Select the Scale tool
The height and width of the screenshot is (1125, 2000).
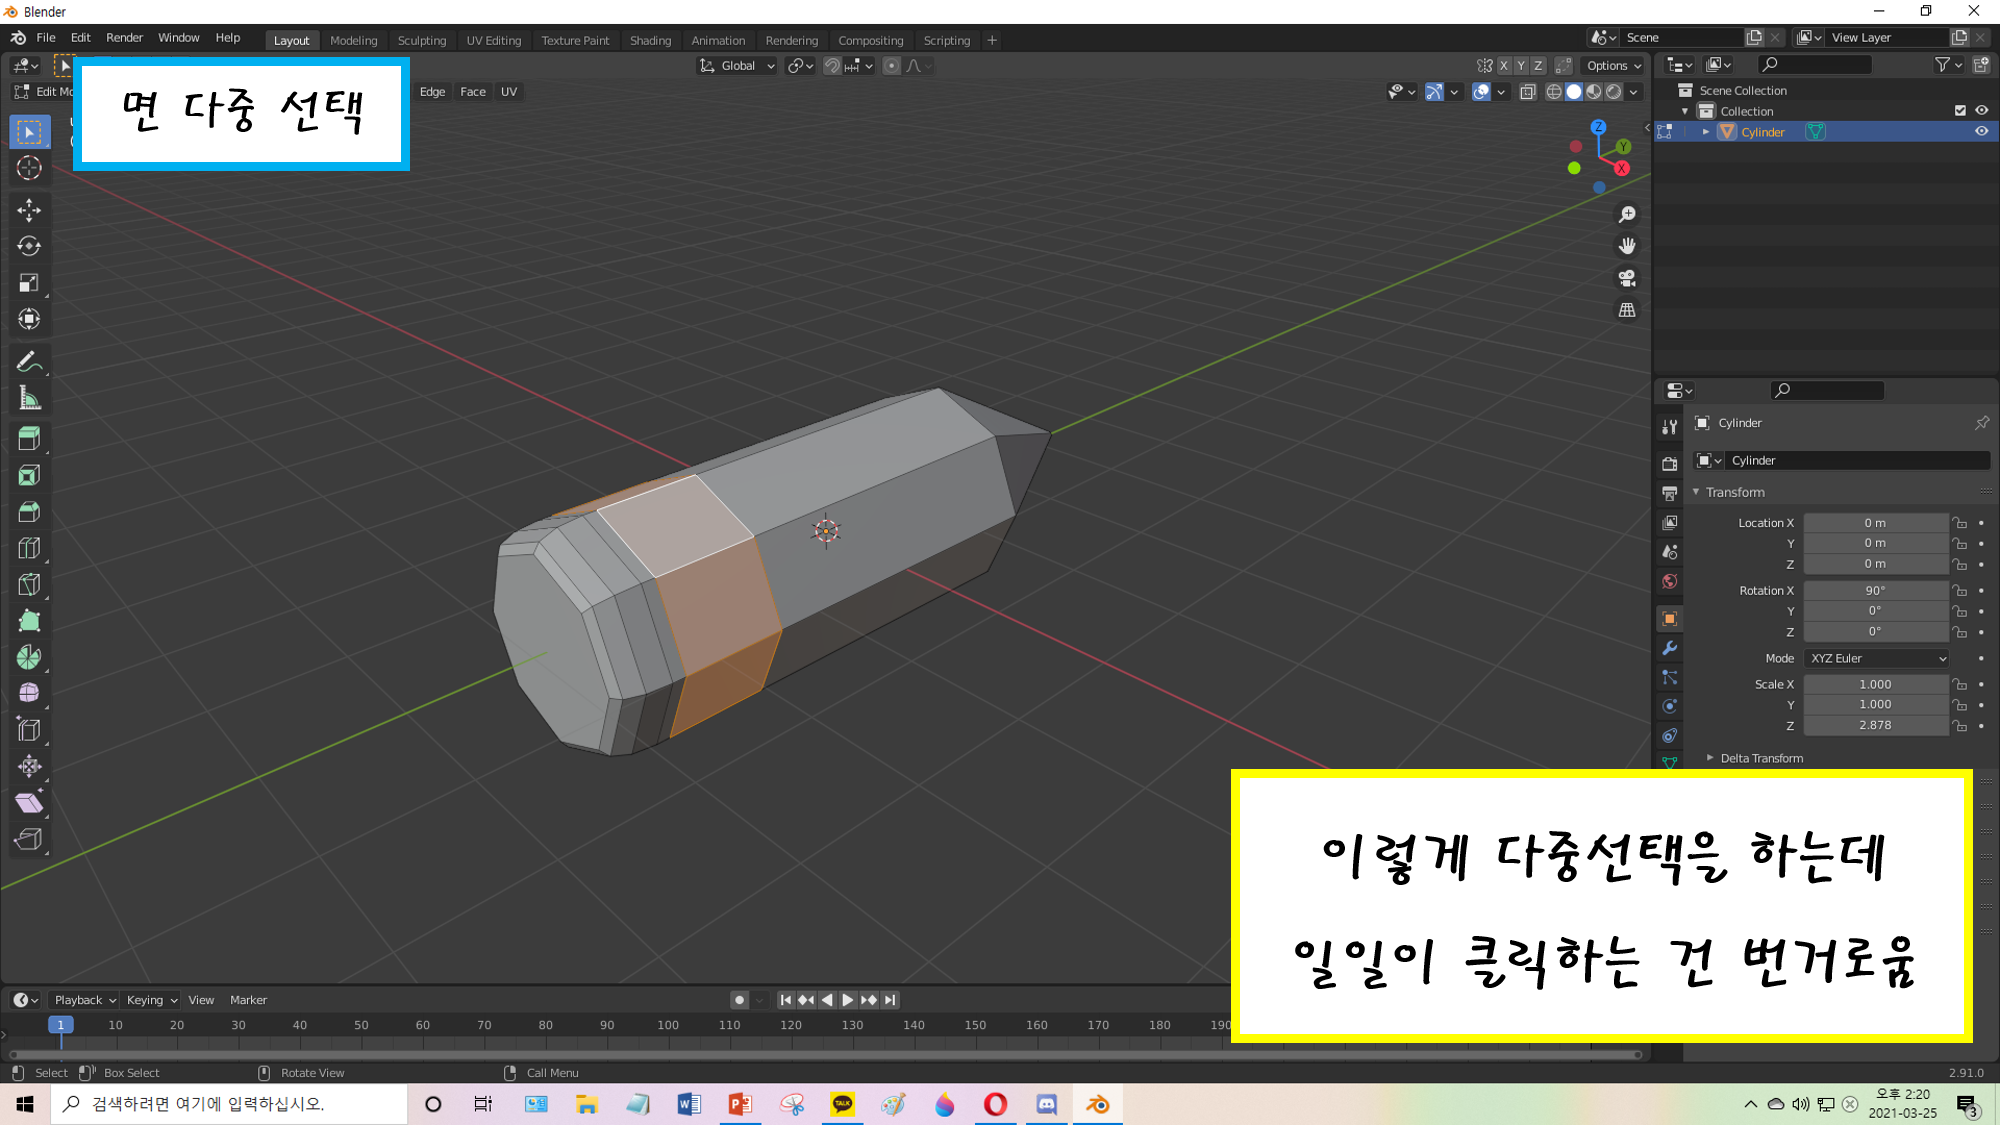(x=29, y=283)
